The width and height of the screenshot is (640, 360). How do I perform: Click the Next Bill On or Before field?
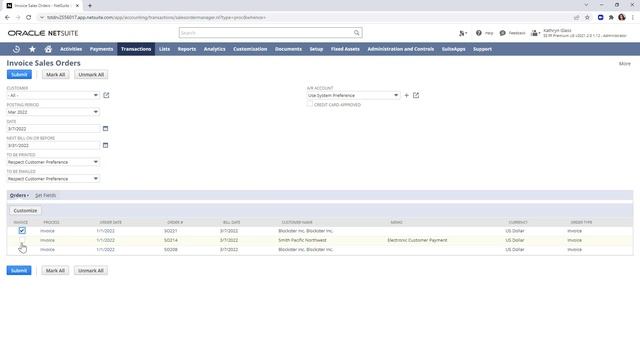tap(53, 145)
